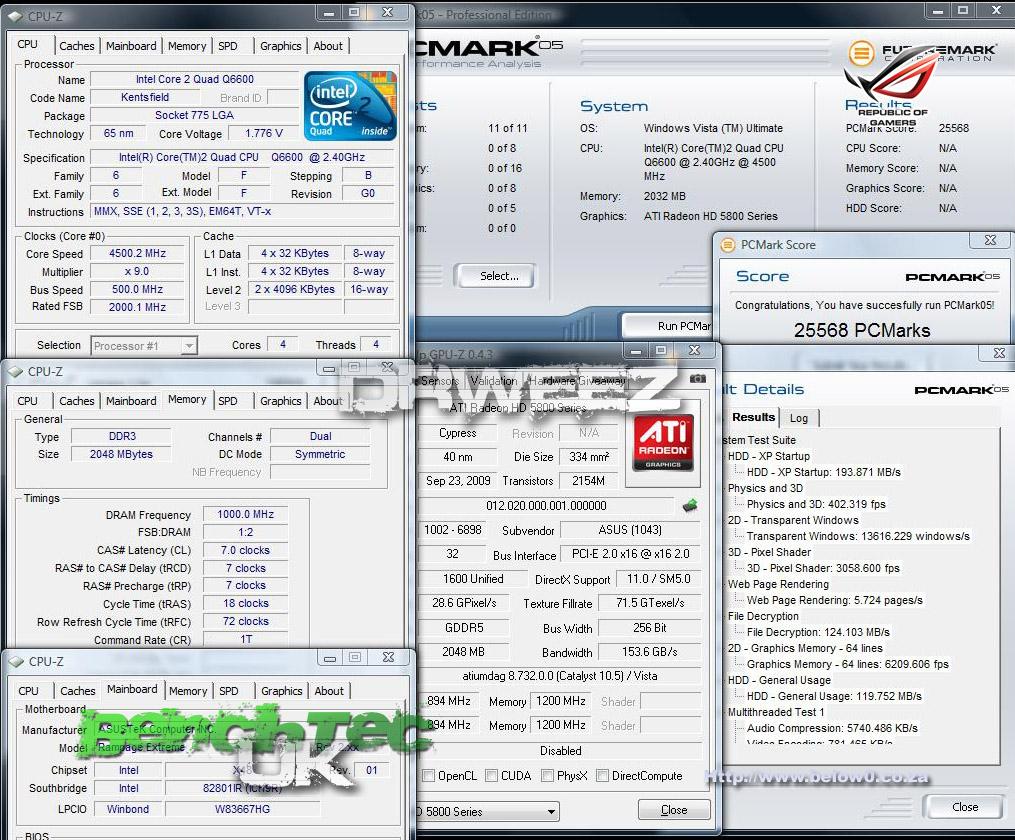Click Close button in Result Details dialog
The image size is (1015, 840).
click(965, 806)
